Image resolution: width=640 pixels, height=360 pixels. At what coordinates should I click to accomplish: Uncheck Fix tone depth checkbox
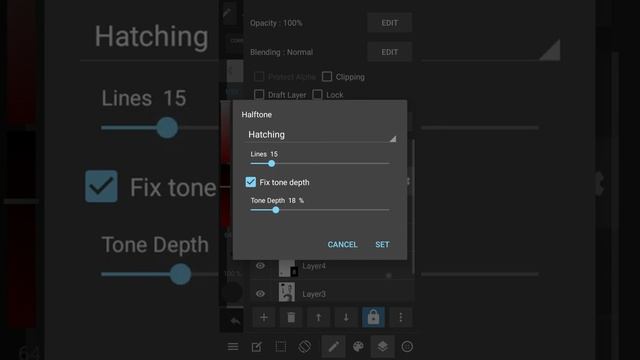[251, 182]
